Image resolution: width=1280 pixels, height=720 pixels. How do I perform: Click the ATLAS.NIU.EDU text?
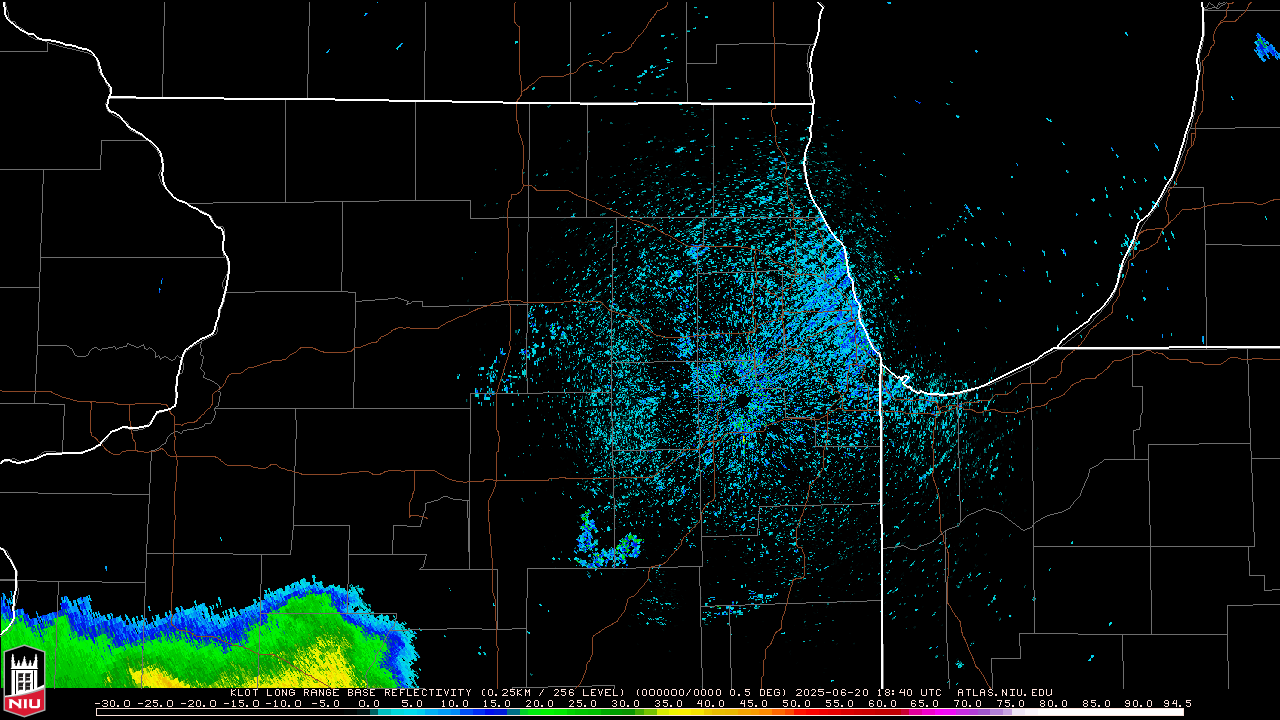click(x=1005, y=692)
